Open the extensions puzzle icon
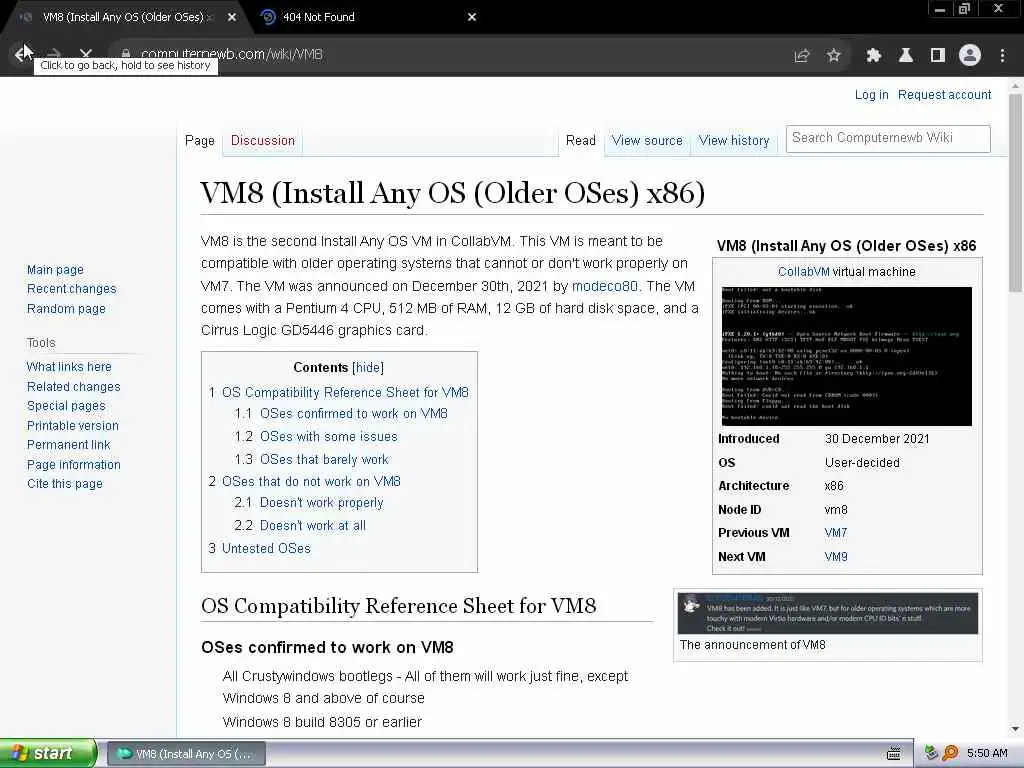The image size is (1024, 768). [873, 56]
